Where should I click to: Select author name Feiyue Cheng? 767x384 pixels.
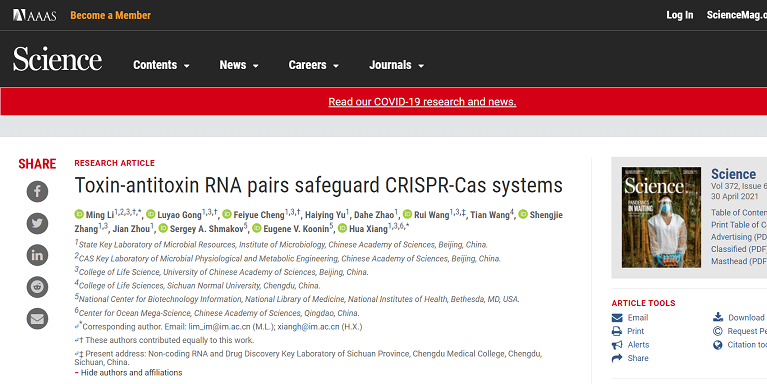259,215
